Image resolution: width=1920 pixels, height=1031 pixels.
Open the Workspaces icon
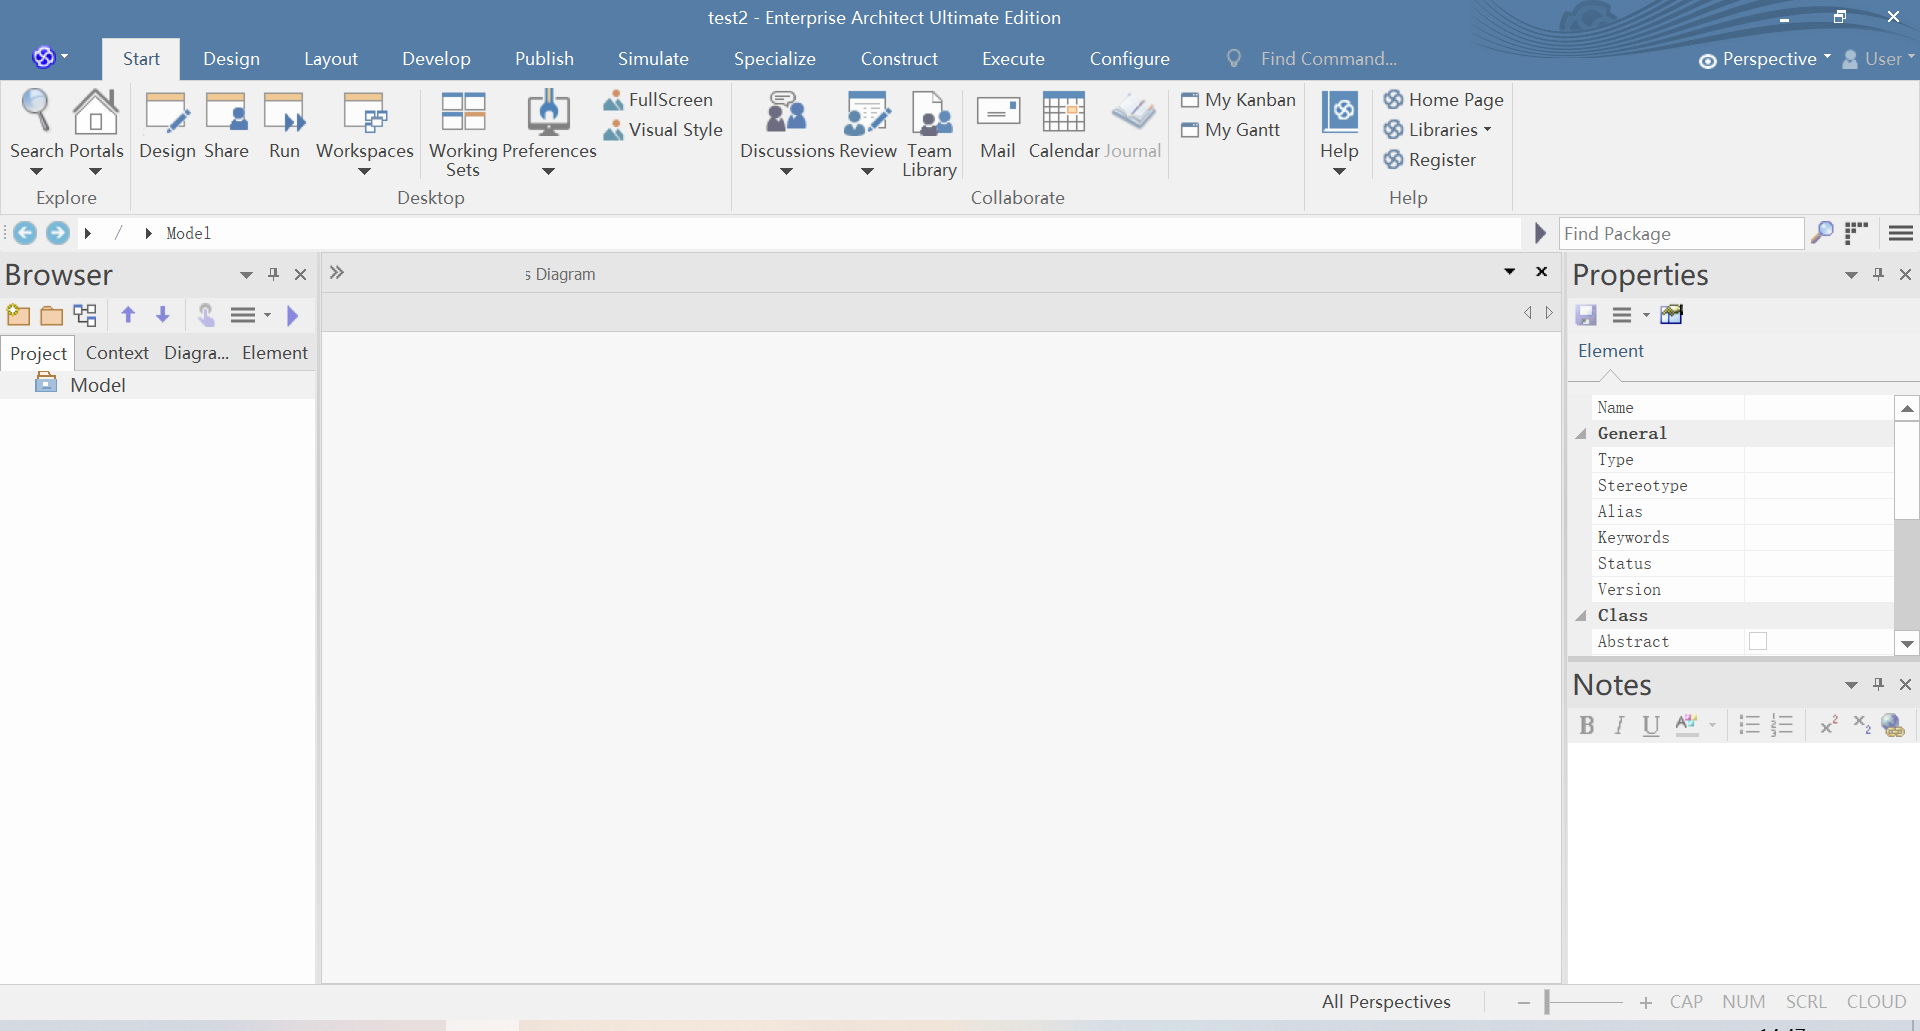point(364,112)
